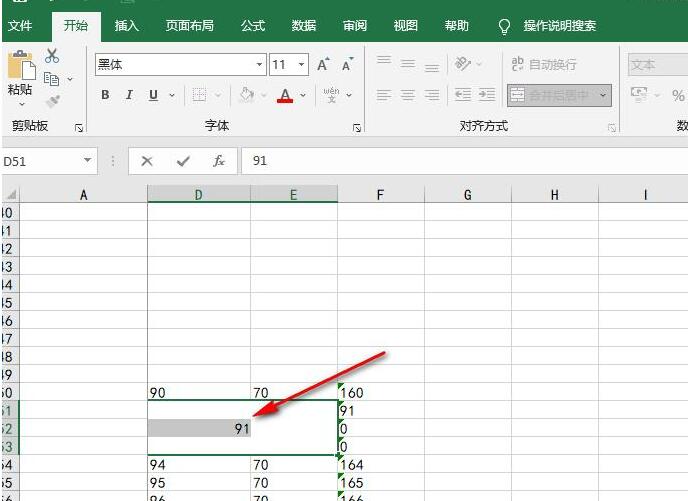688x501 pixels.
Task: Open the 字体 font dialog launcher
Action: [357, 128]
